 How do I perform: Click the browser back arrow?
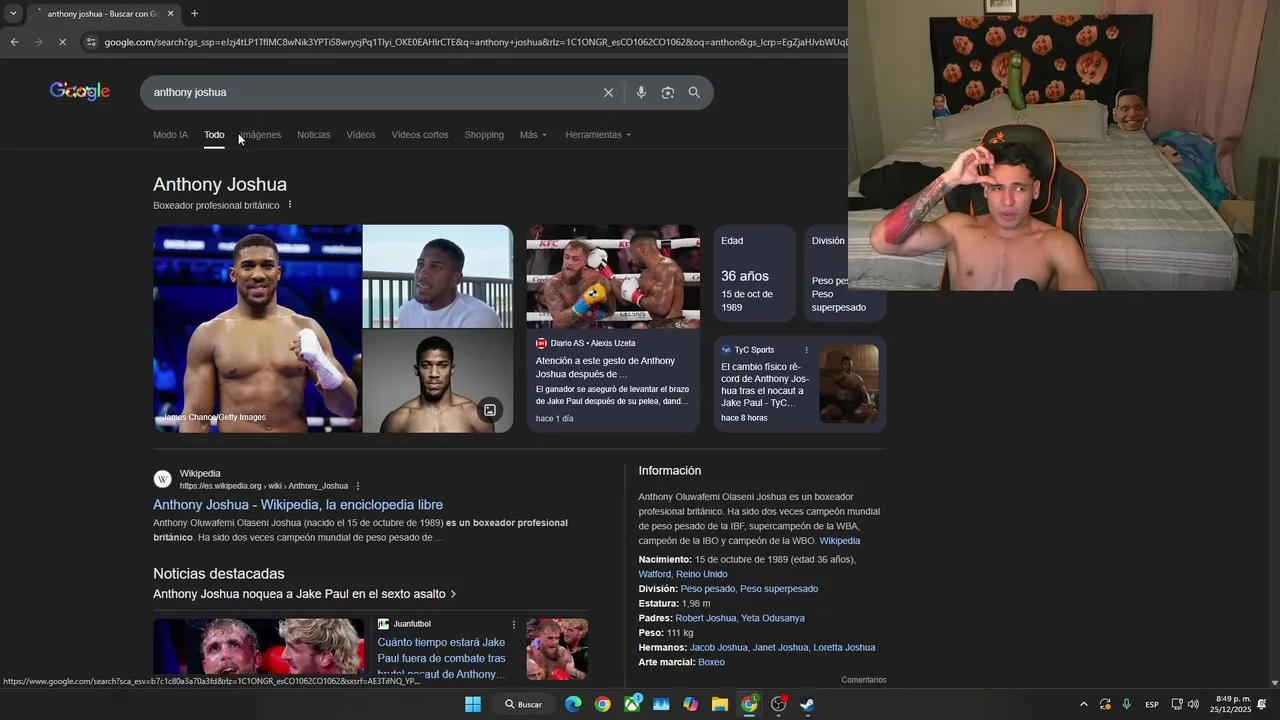[x=14, y=42]
